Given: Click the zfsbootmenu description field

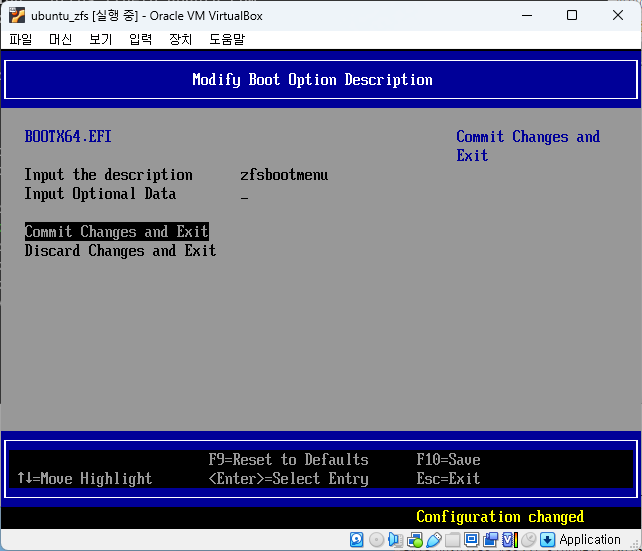Looking at the screenshot, I should [x=284, y=175].
